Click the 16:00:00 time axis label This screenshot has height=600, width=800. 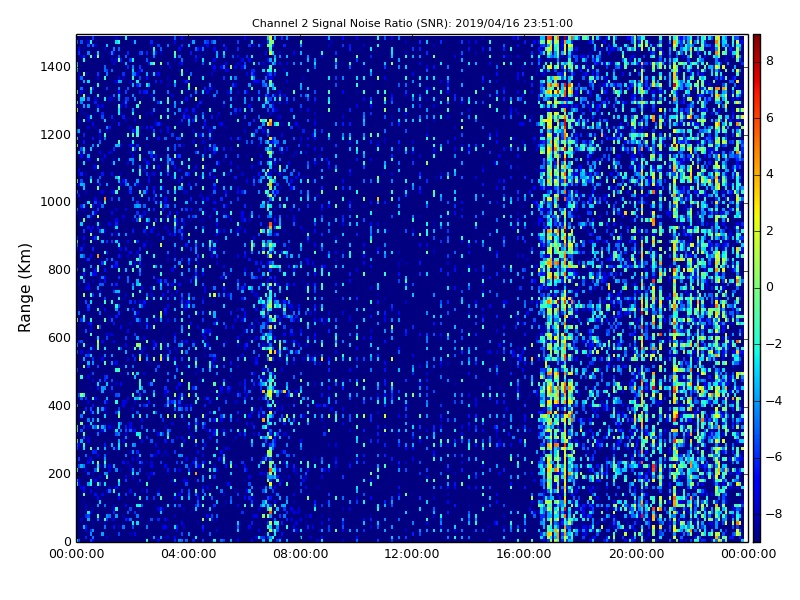[524, 554]
